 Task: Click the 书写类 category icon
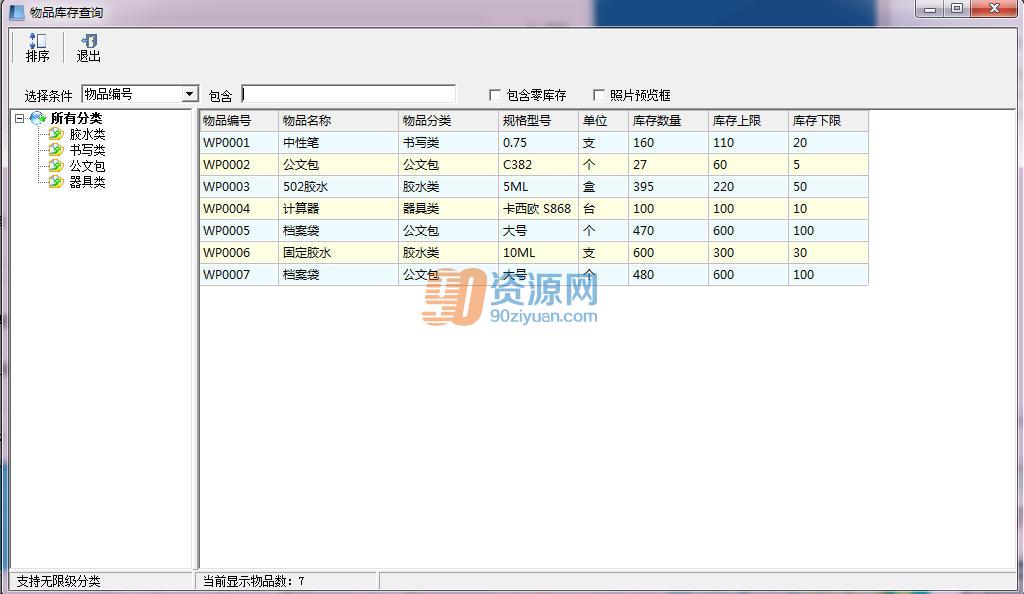(x=56, y=149)
